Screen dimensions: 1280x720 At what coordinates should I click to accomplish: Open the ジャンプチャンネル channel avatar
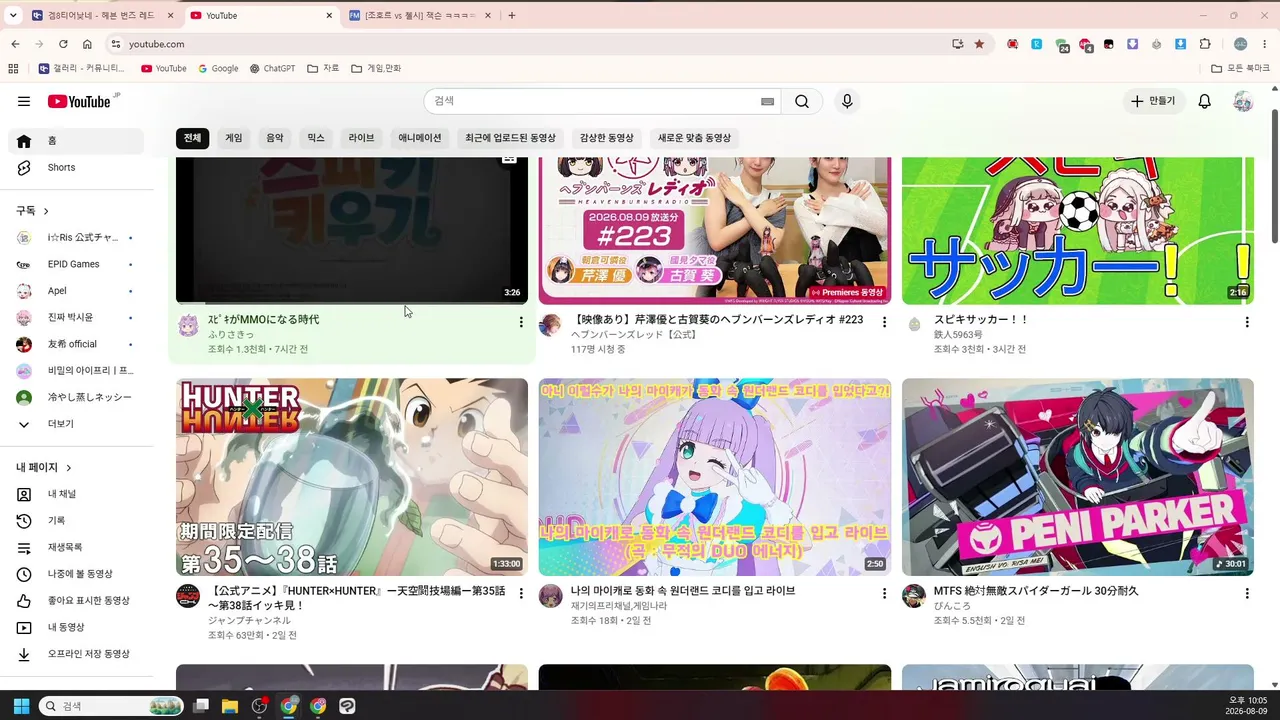point(188,596)
